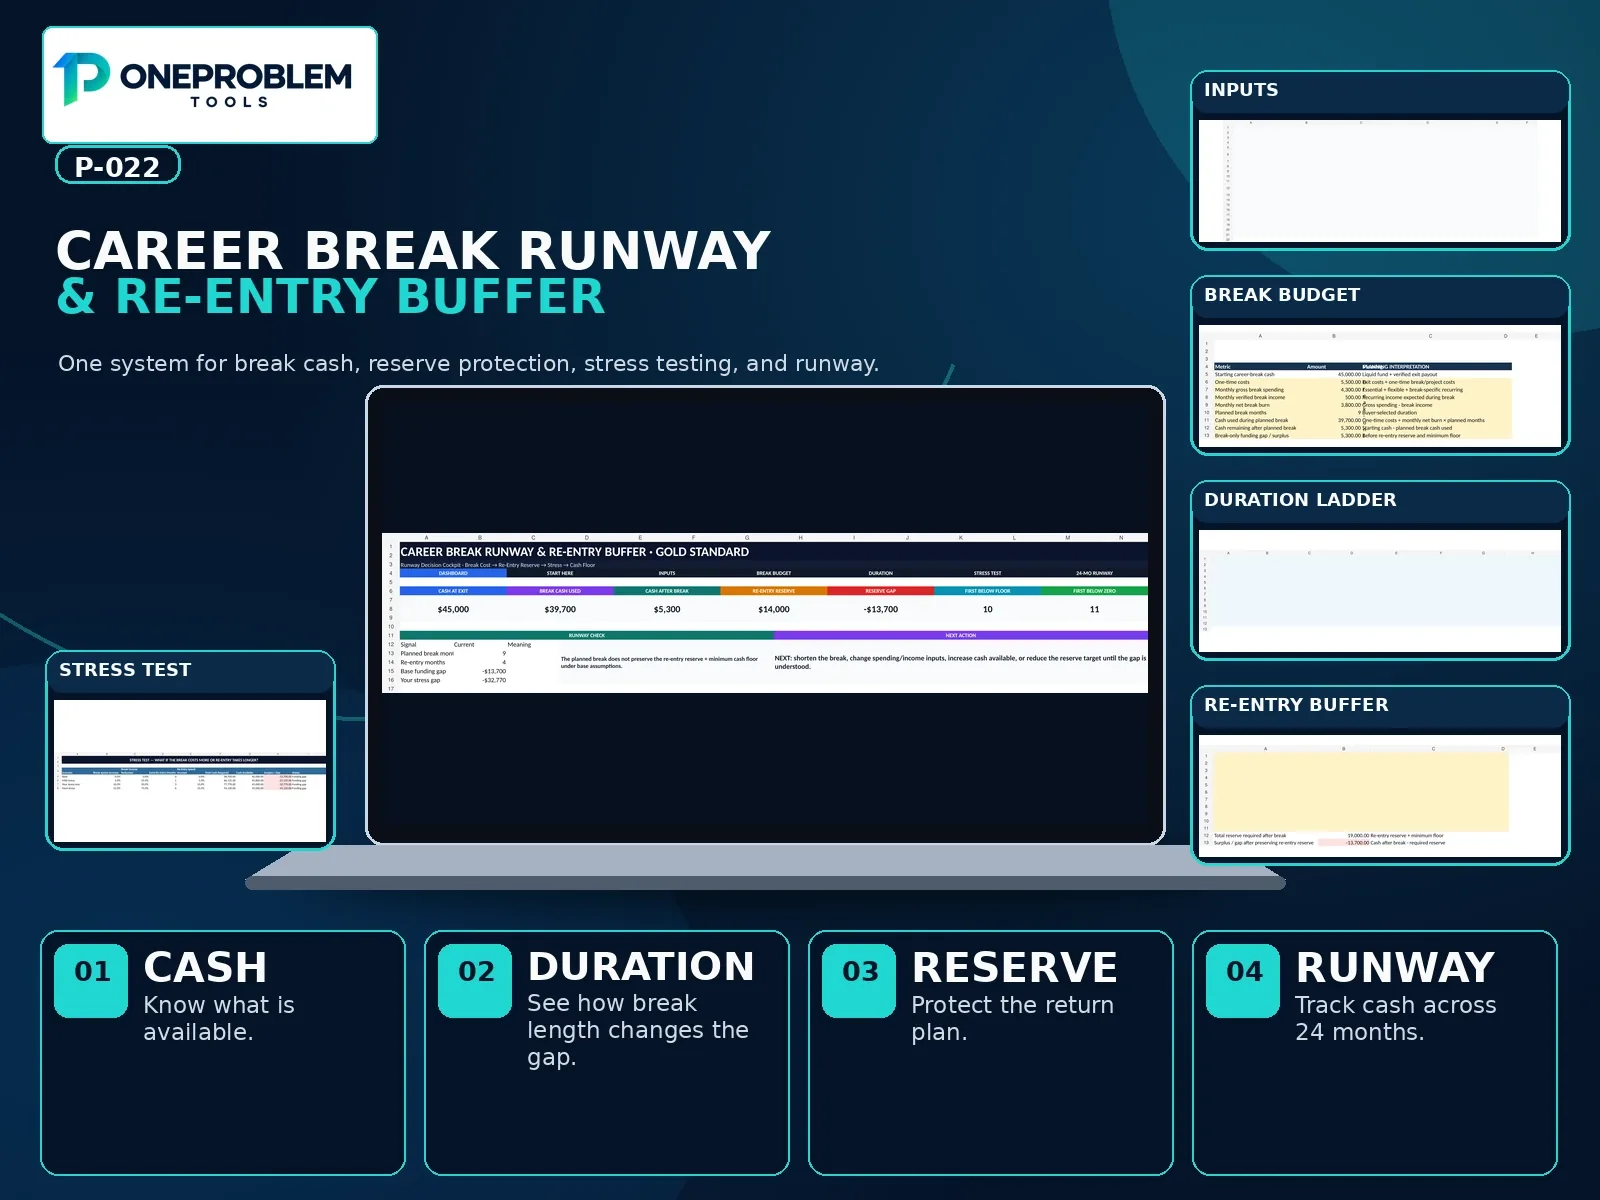Click the purple BREAK CASH USED header
The width and height of the screenshot is (1600, 1200).
point(560,591)
